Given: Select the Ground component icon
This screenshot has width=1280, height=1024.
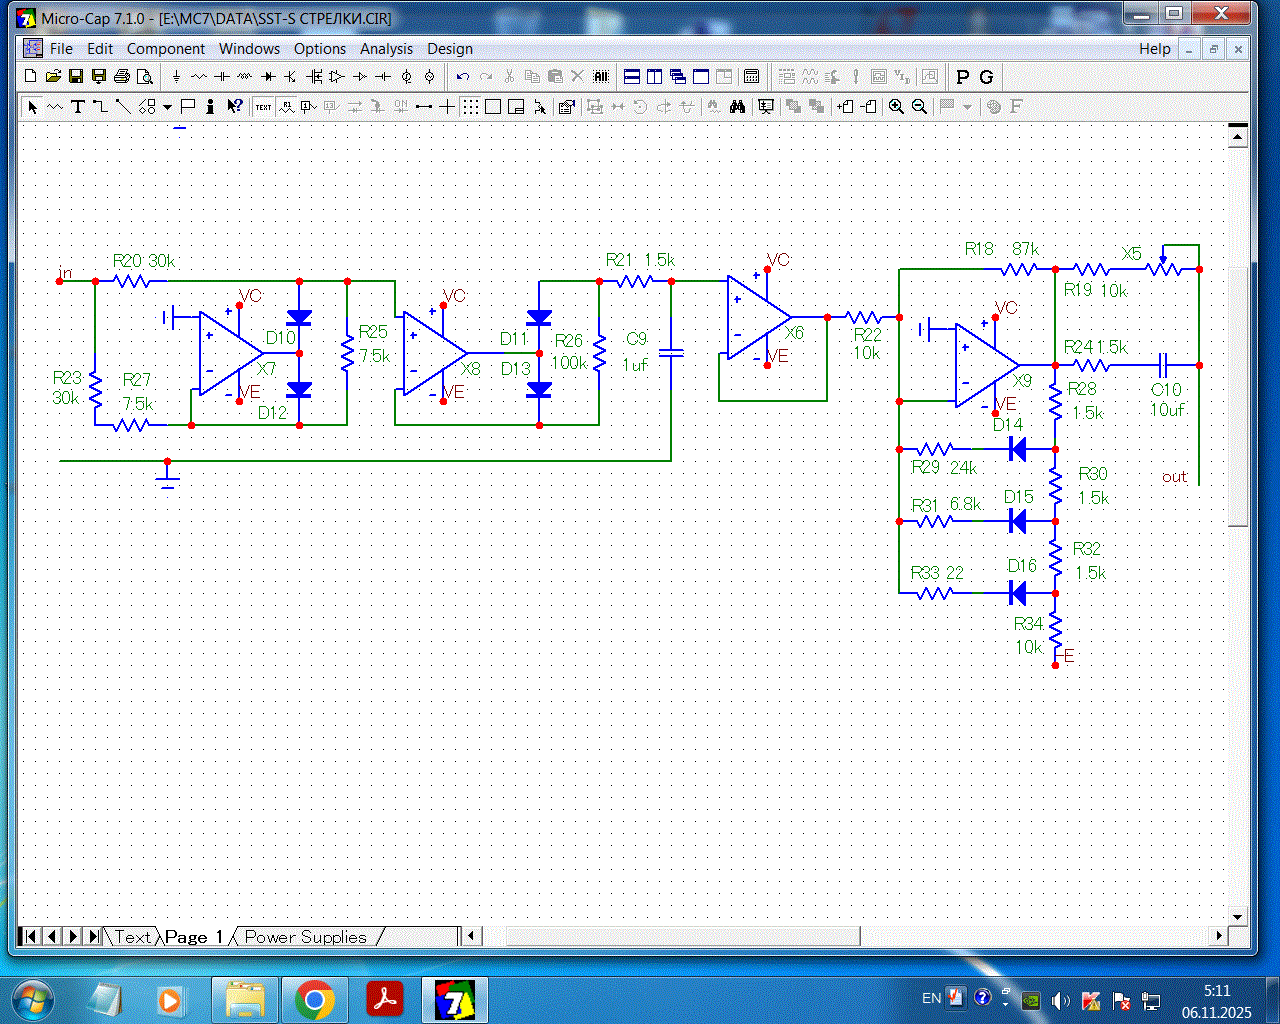Looking at the screenshot, I should click(176, 77).
